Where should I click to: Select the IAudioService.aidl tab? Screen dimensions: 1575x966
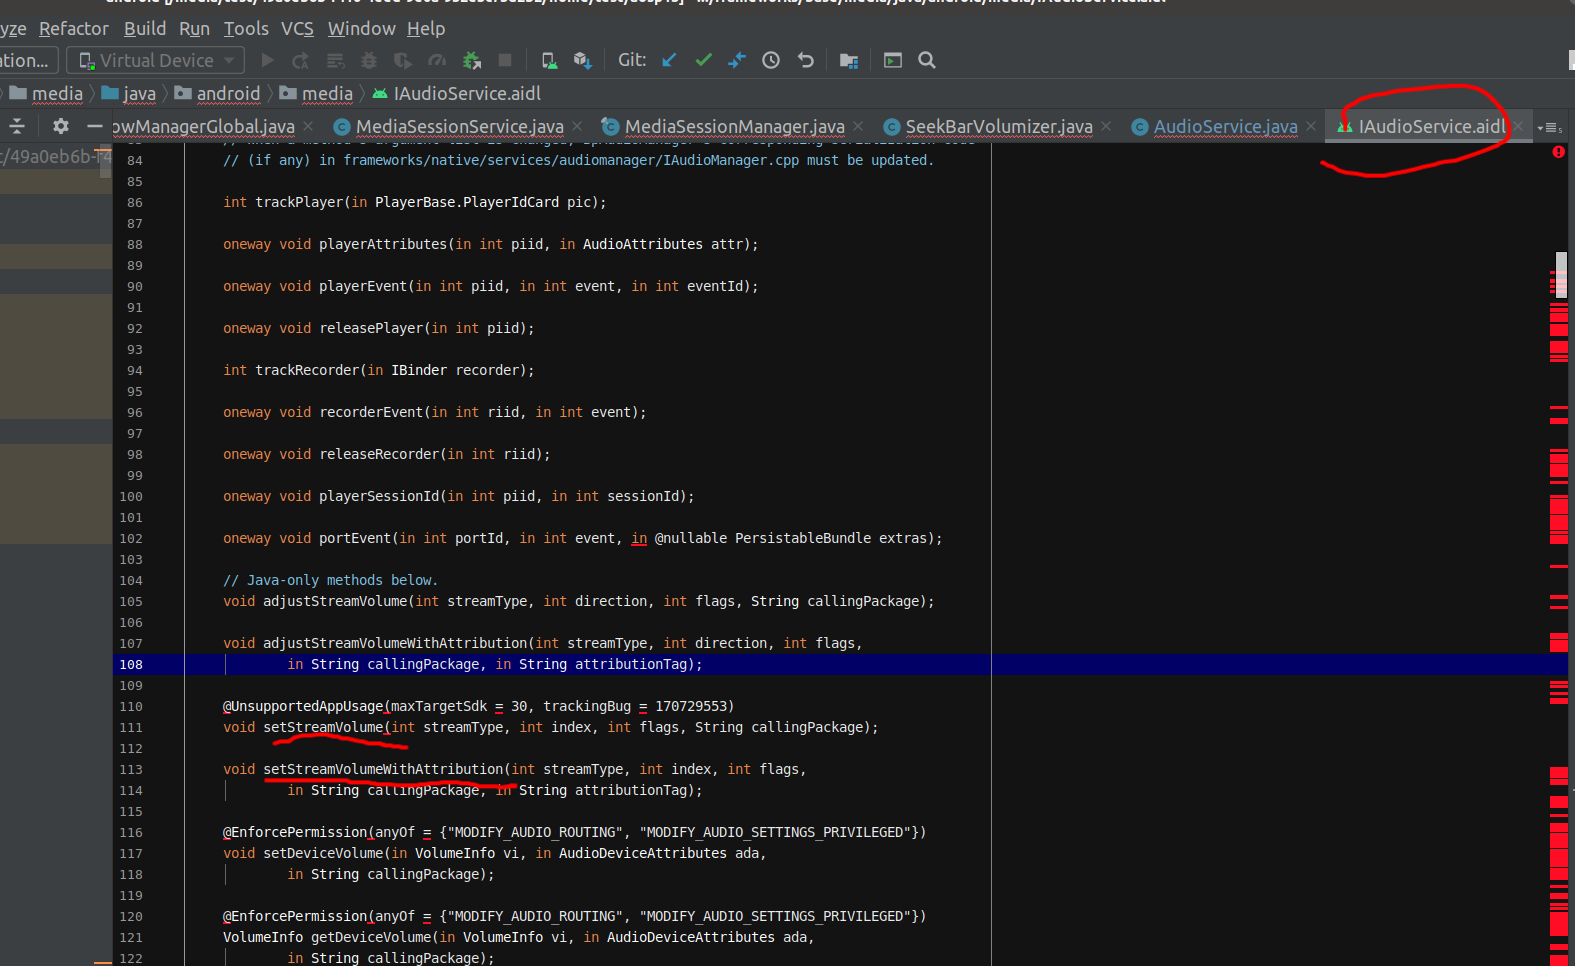pos(1431,126)
